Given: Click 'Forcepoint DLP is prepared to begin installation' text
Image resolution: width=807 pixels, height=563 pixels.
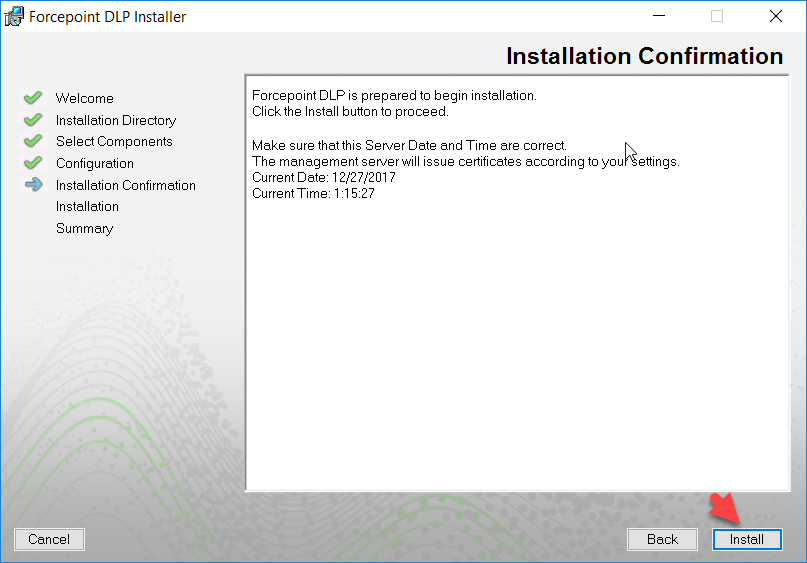Looking at the screenshot, I should tap(394, 96).
